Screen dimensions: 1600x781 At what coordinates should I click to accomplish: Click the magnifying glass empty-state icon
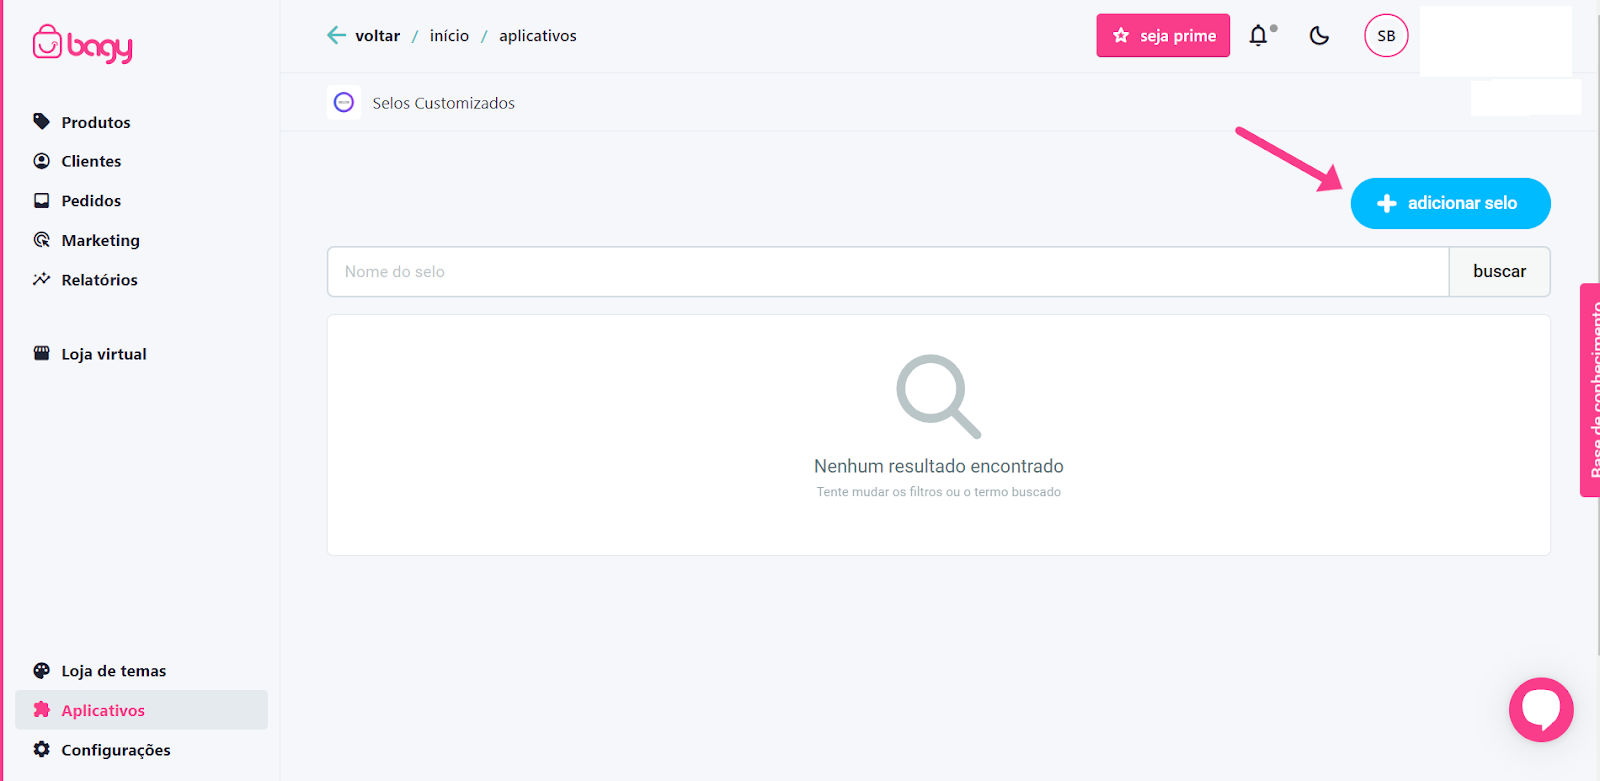[938, 396]
